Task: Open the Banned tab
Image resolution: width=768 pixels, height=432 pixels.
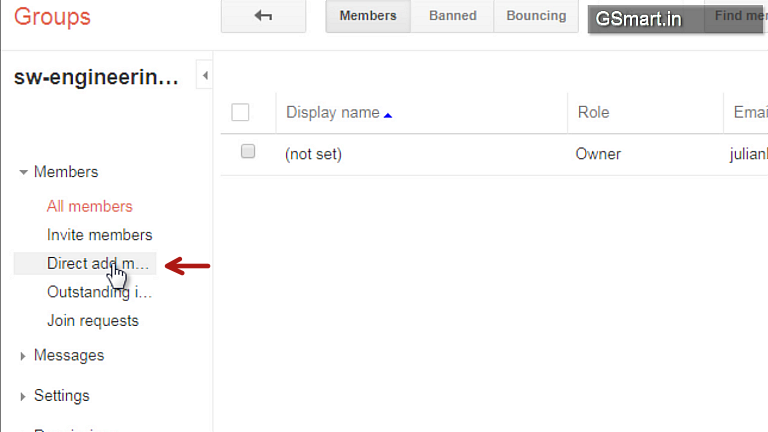Action: click(x=453, y=16)
